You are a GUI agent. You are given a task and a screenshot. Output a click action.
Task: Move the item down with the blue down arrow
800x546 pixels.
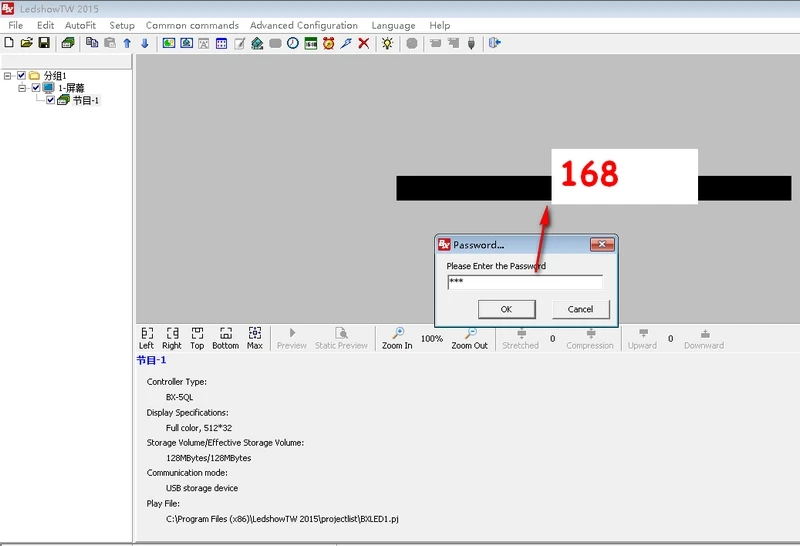145,43
